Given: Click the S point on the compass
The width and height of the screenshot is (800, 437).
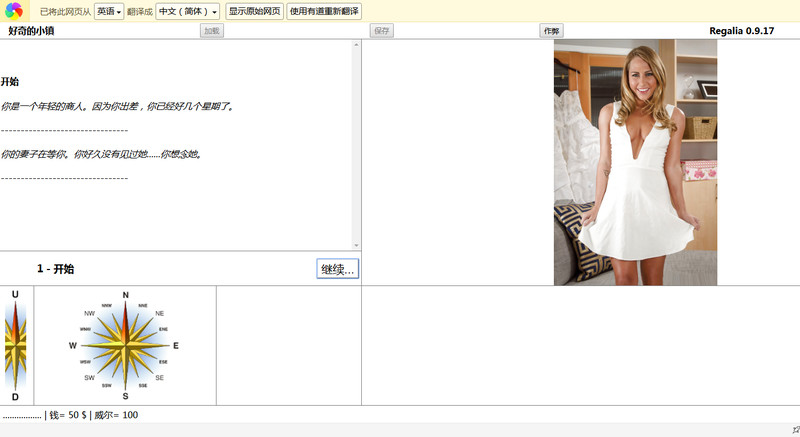Looking at the screenshot, I should coord(125,396).
